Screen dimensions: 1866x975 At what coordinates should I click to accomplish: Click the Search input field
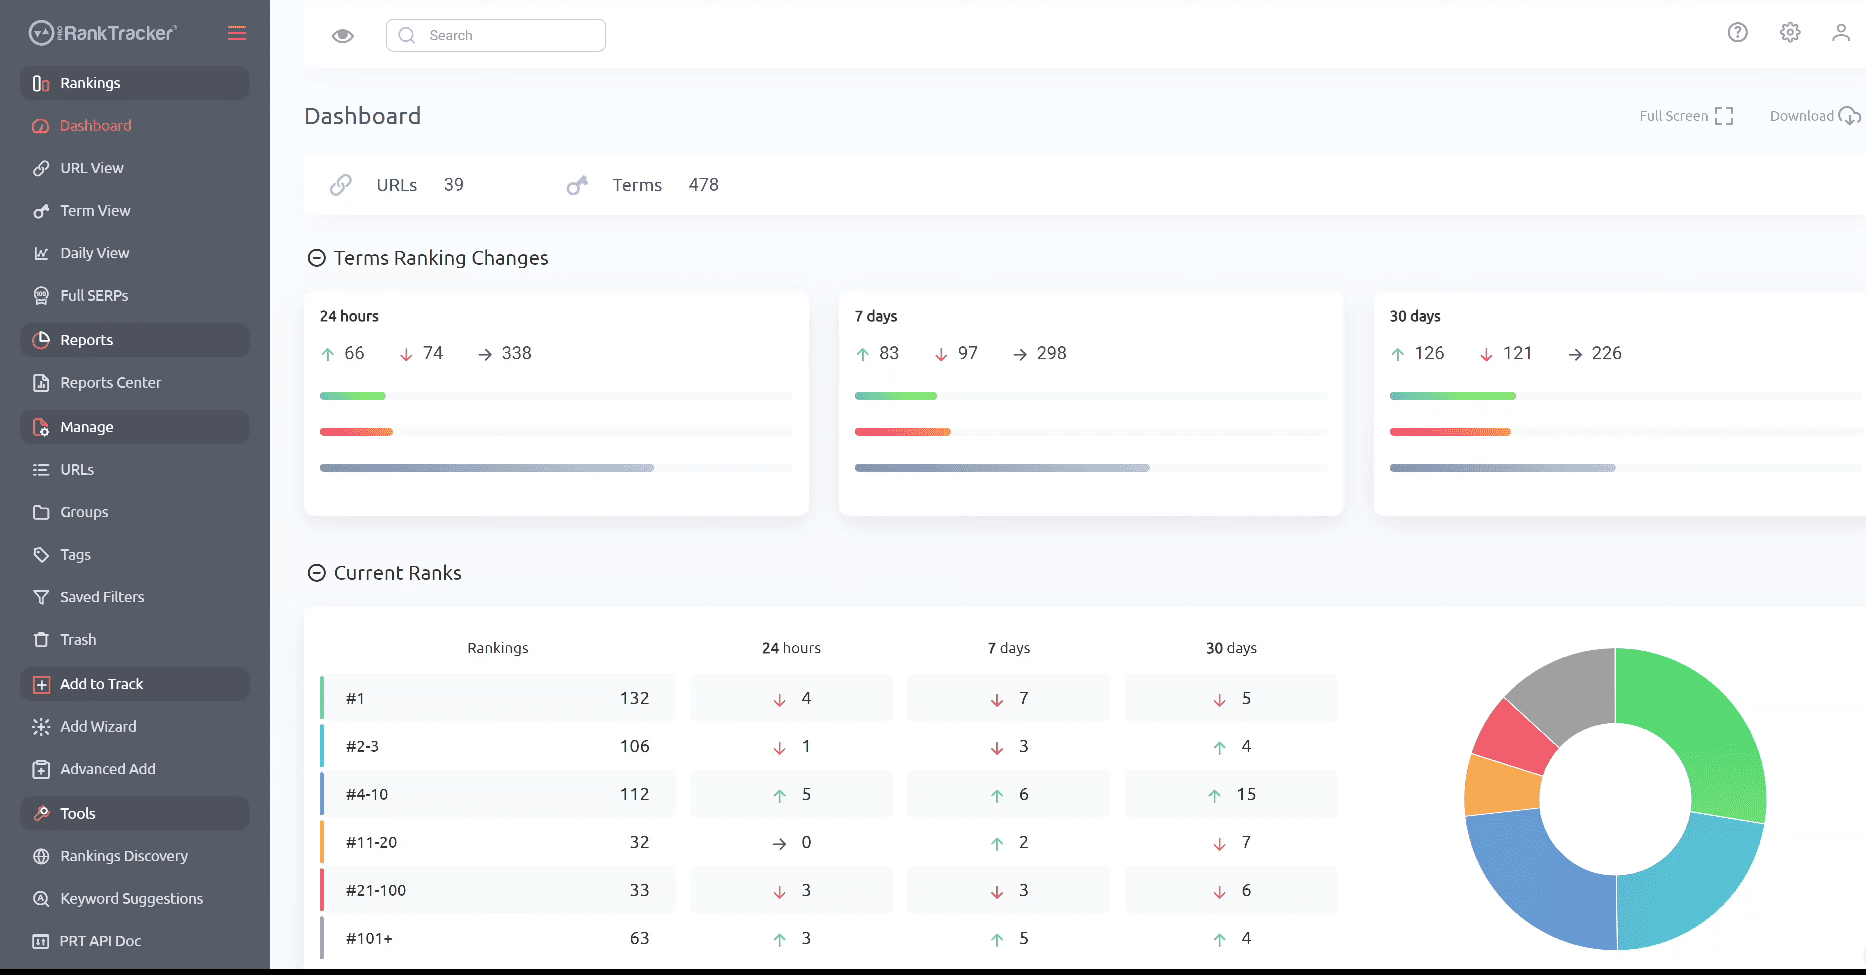pos(496,35)
